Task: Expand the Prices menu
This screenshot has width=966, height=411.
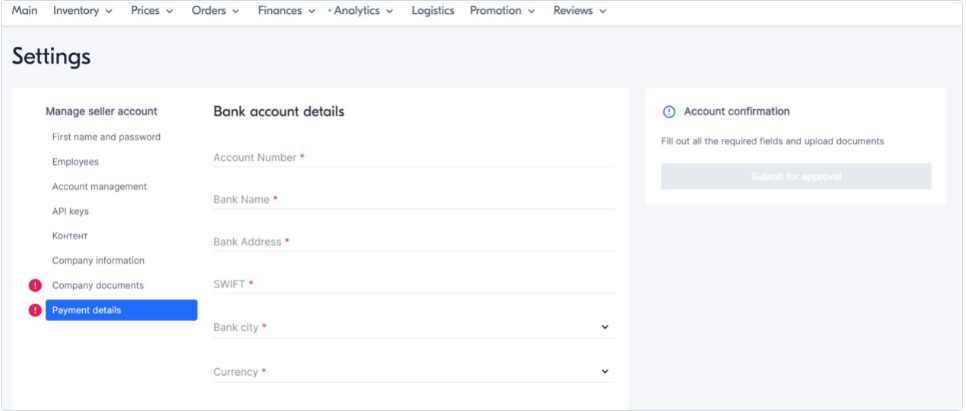Action: tap(151, 11)
